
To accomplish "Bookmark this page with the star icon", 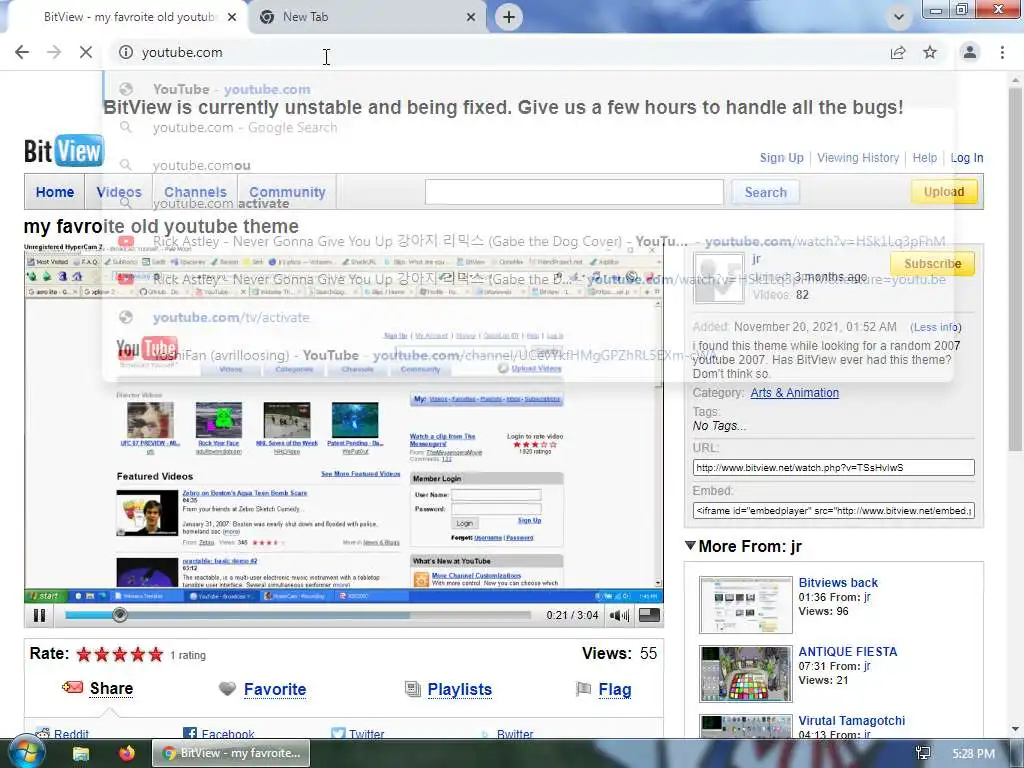I will (x=930, y=52).
